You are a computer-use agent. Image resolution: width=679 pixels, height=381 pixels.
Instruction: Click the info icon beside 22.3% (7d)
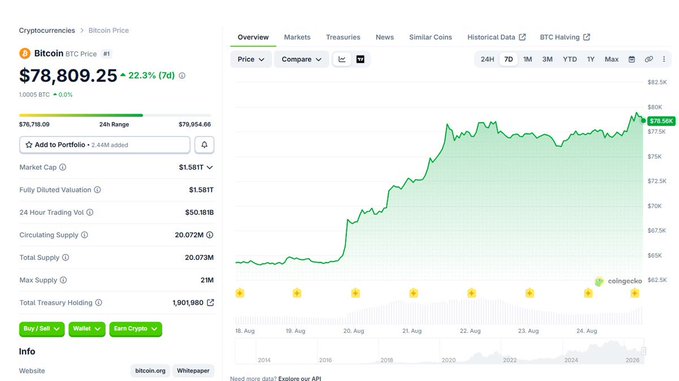tap(182, 76)
